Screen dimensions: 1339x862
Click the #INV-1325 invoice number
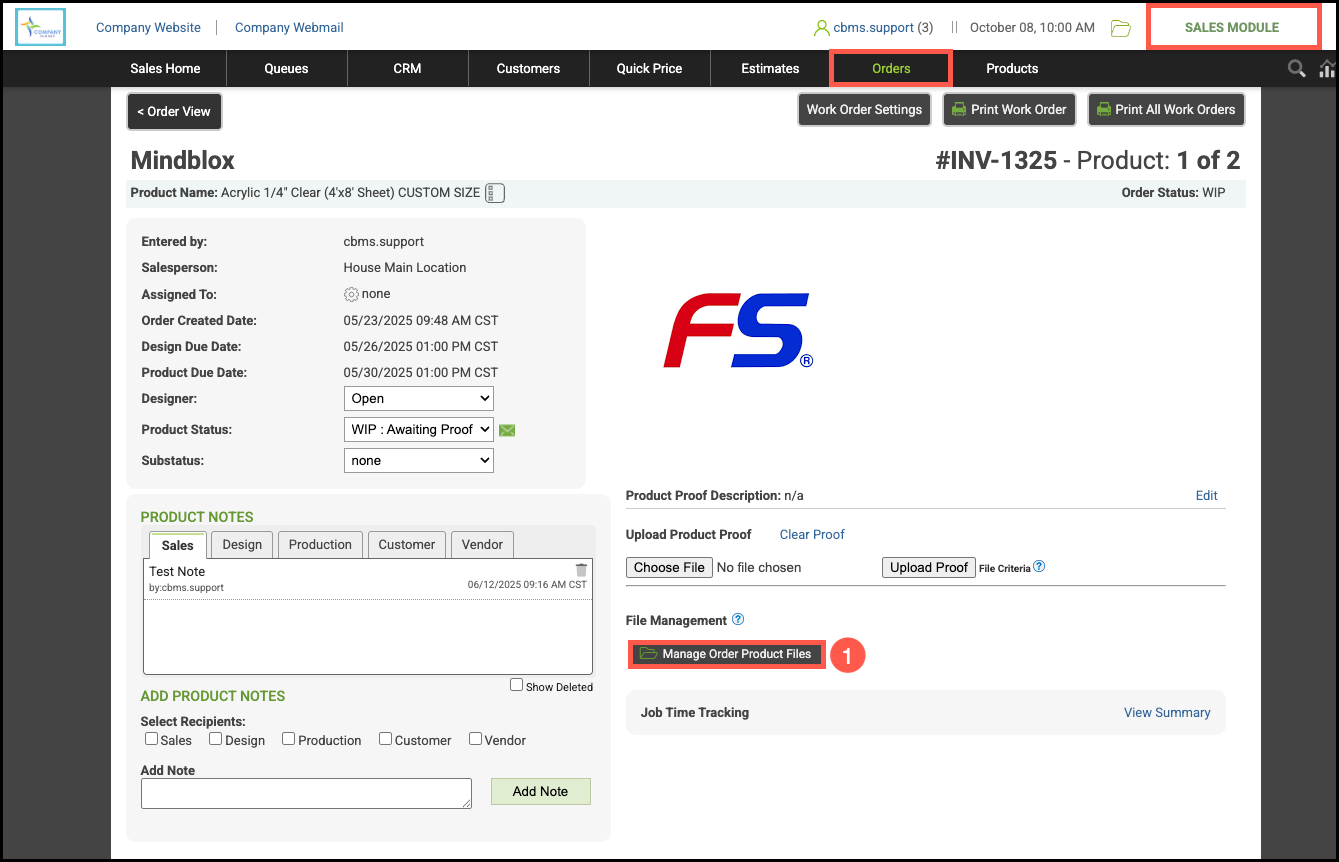[x=996, y=160]
